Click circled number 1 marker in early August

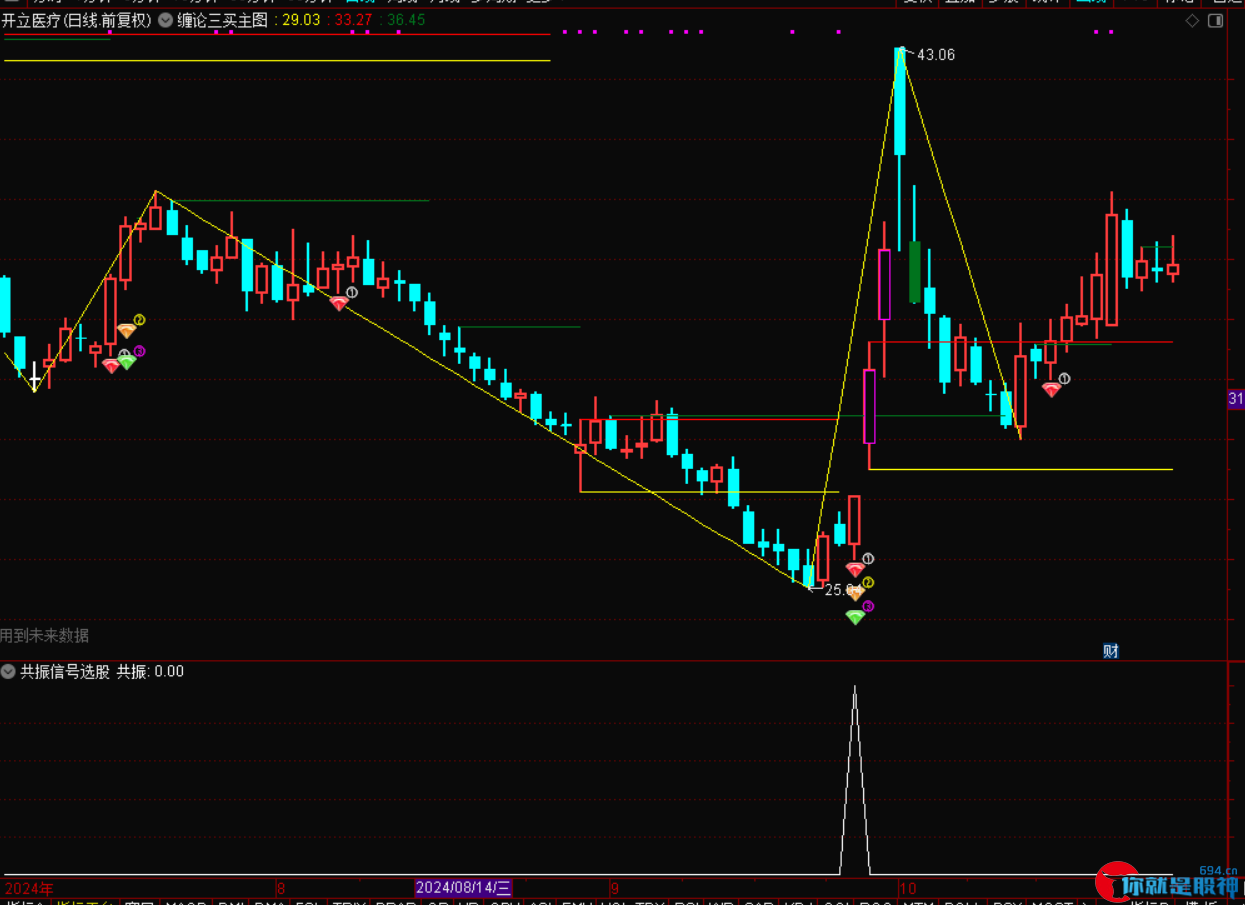point(352,292)
